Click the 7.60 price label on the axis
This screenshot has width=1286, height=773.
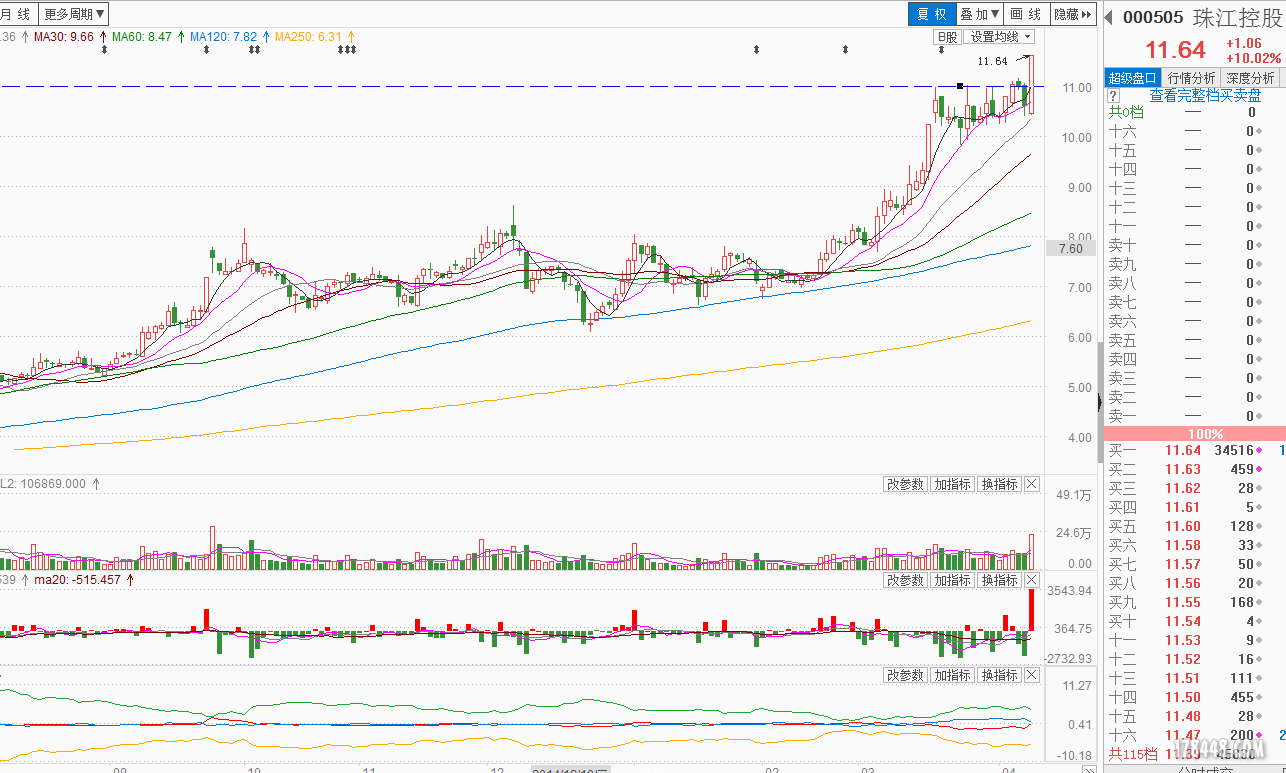coord(1070,249)
